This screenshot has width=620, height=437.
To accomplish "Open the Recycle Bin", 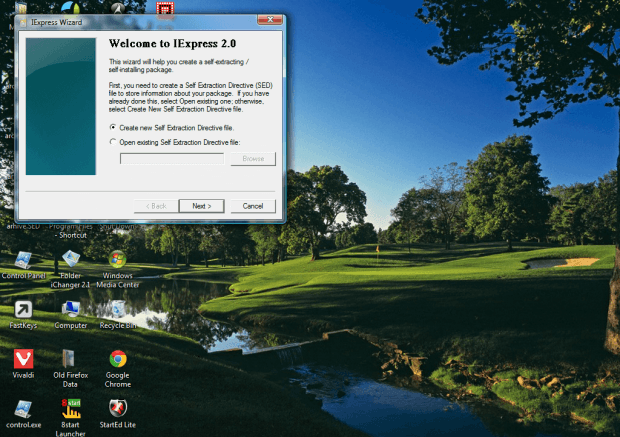I will (117, 310).
